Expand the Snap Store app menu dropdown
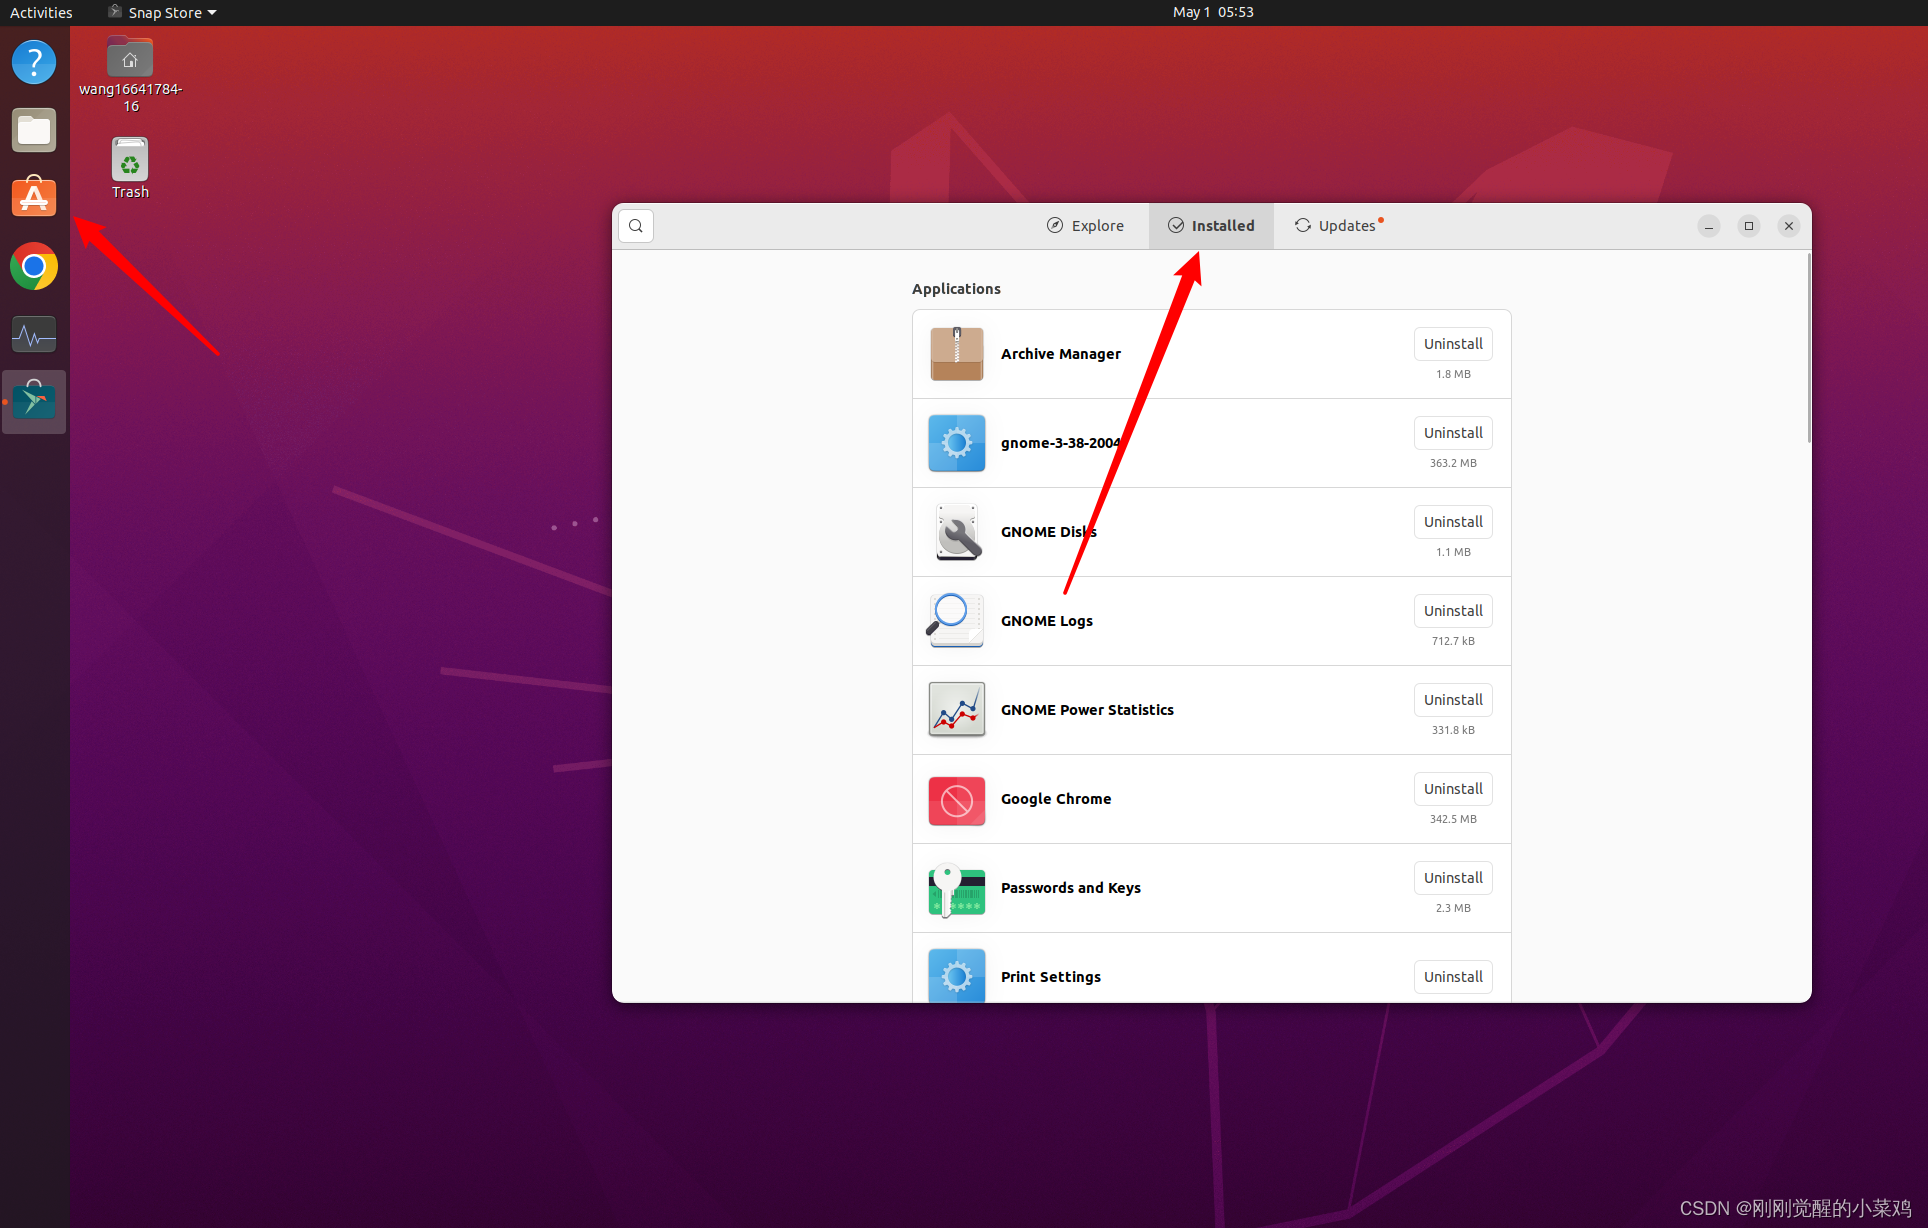 click(165, 13)
